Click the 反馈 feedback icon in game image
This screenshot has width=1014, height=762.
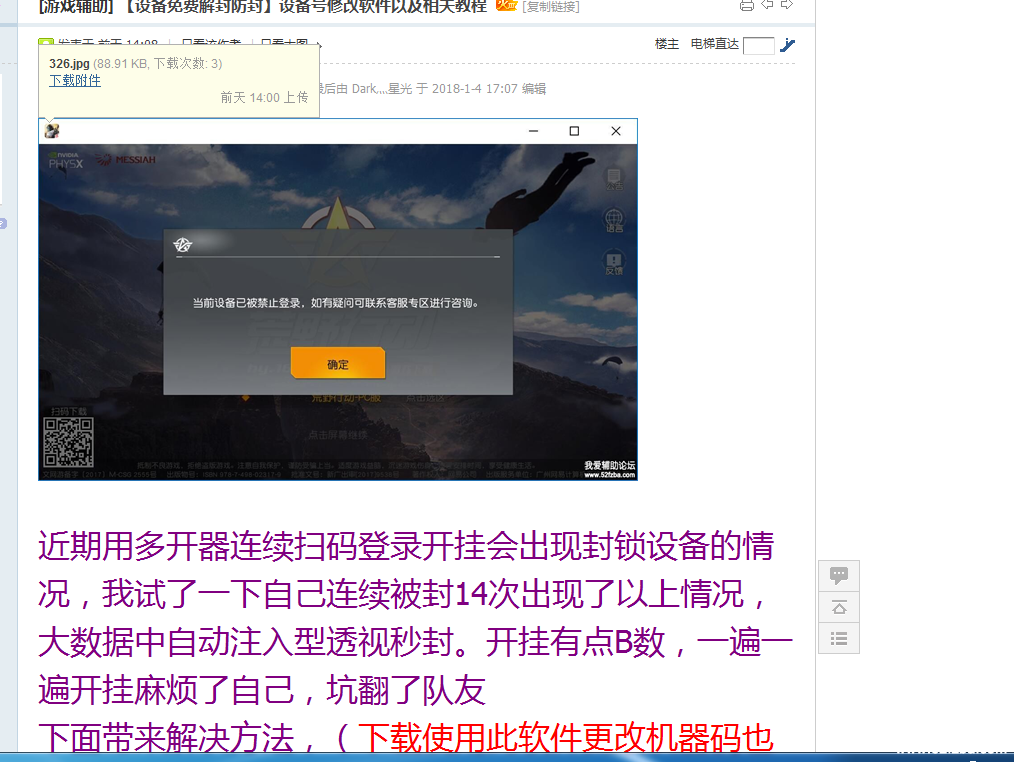pos(614,263)
